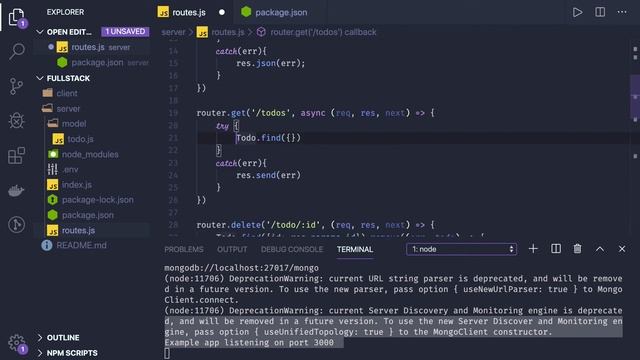Open the Source Control view
640x360 pixels.
[16, 86]
